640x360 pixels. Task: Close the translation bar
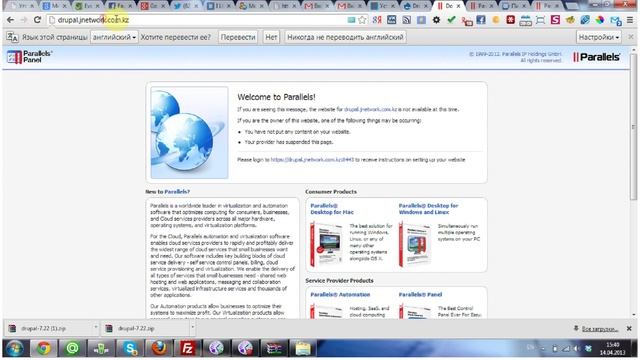coord(631,37)
